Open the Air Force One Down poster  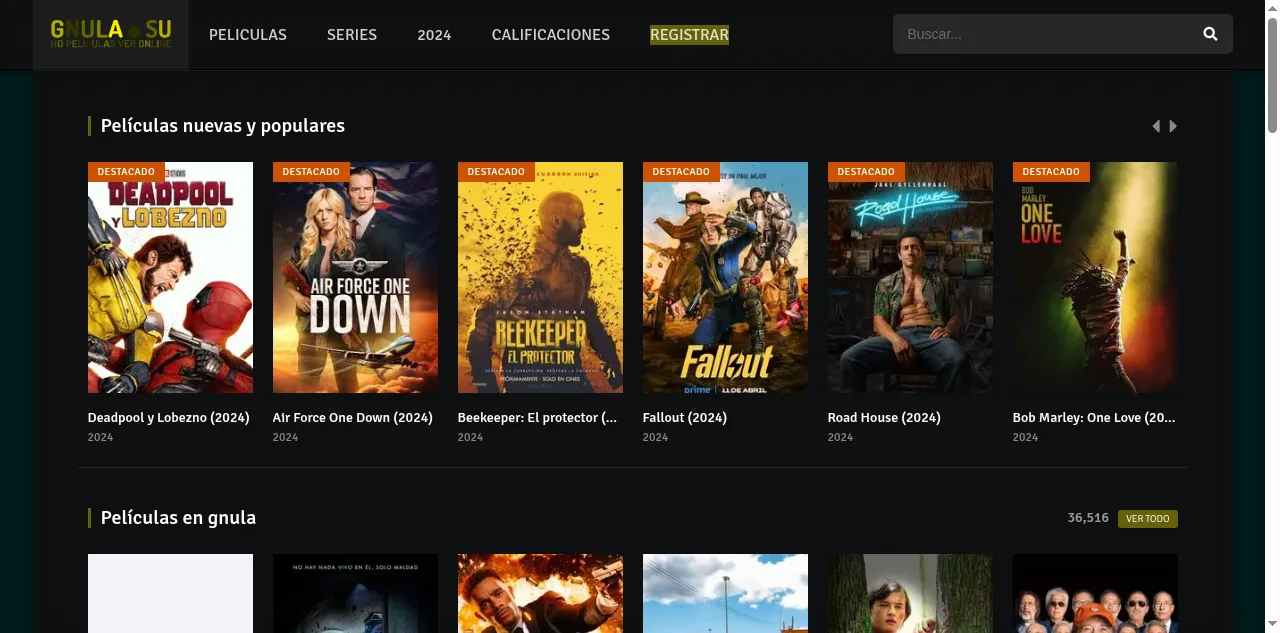[x=355, y=278]
